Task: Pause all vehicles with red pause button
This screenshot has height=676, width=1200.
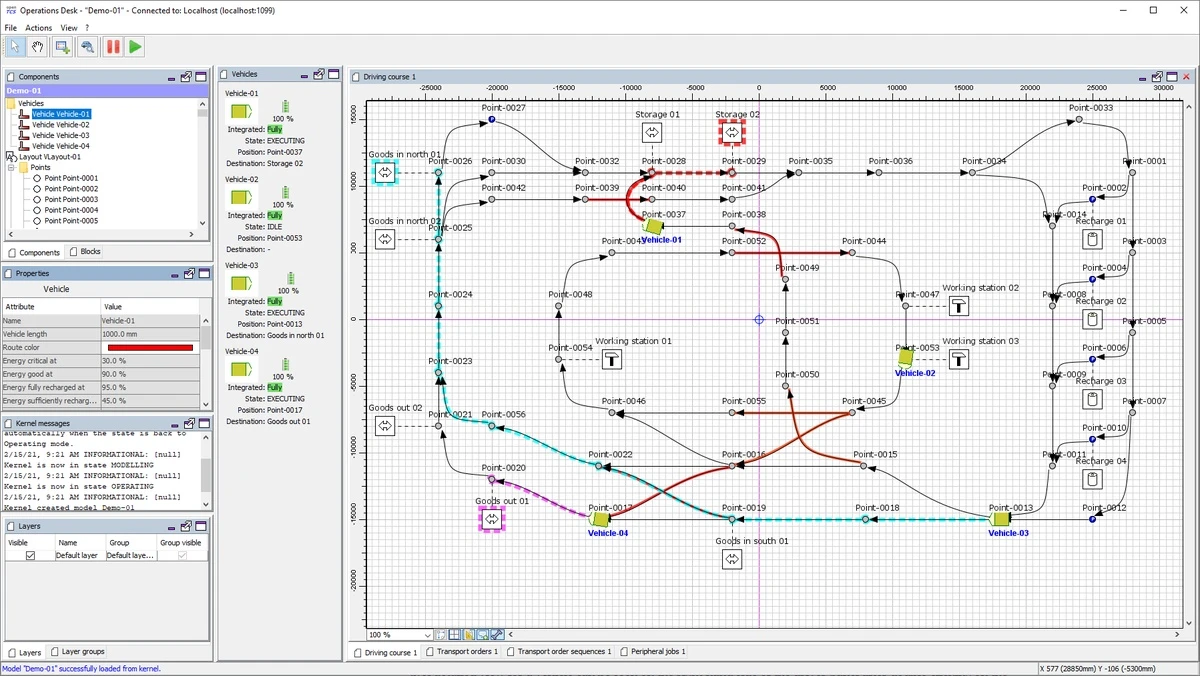Action: coord(113,46)
